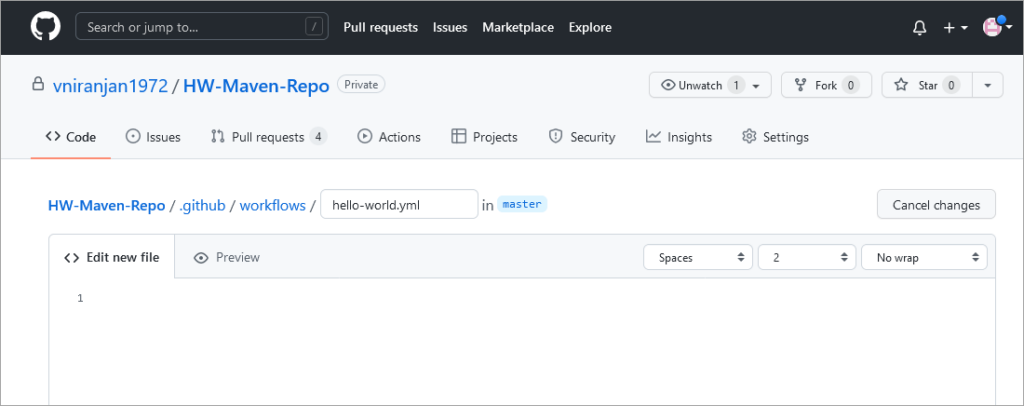
Task: Open the indent size 2 dropdown
Action: click(x=807, y=257)
